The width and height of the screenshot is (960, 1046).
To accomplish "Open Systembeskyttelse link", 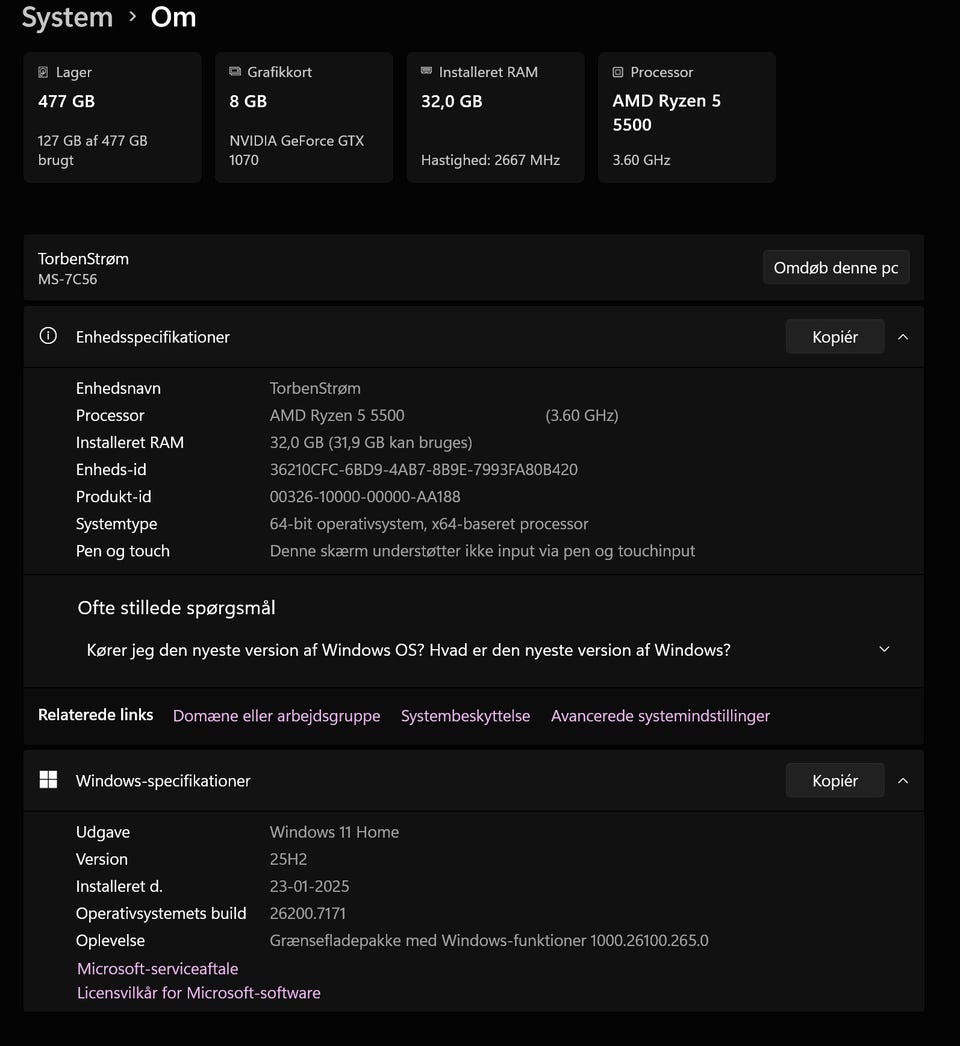I will click(465, 716).
